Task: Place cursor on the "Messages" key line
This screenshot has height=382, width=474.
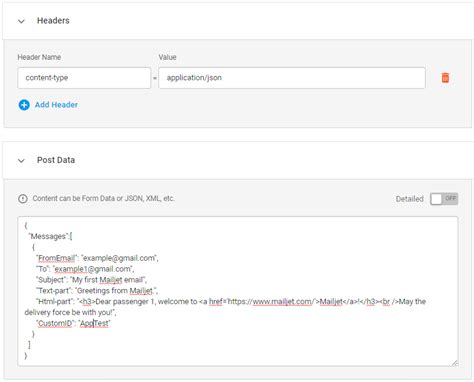Action: [50, 236]
